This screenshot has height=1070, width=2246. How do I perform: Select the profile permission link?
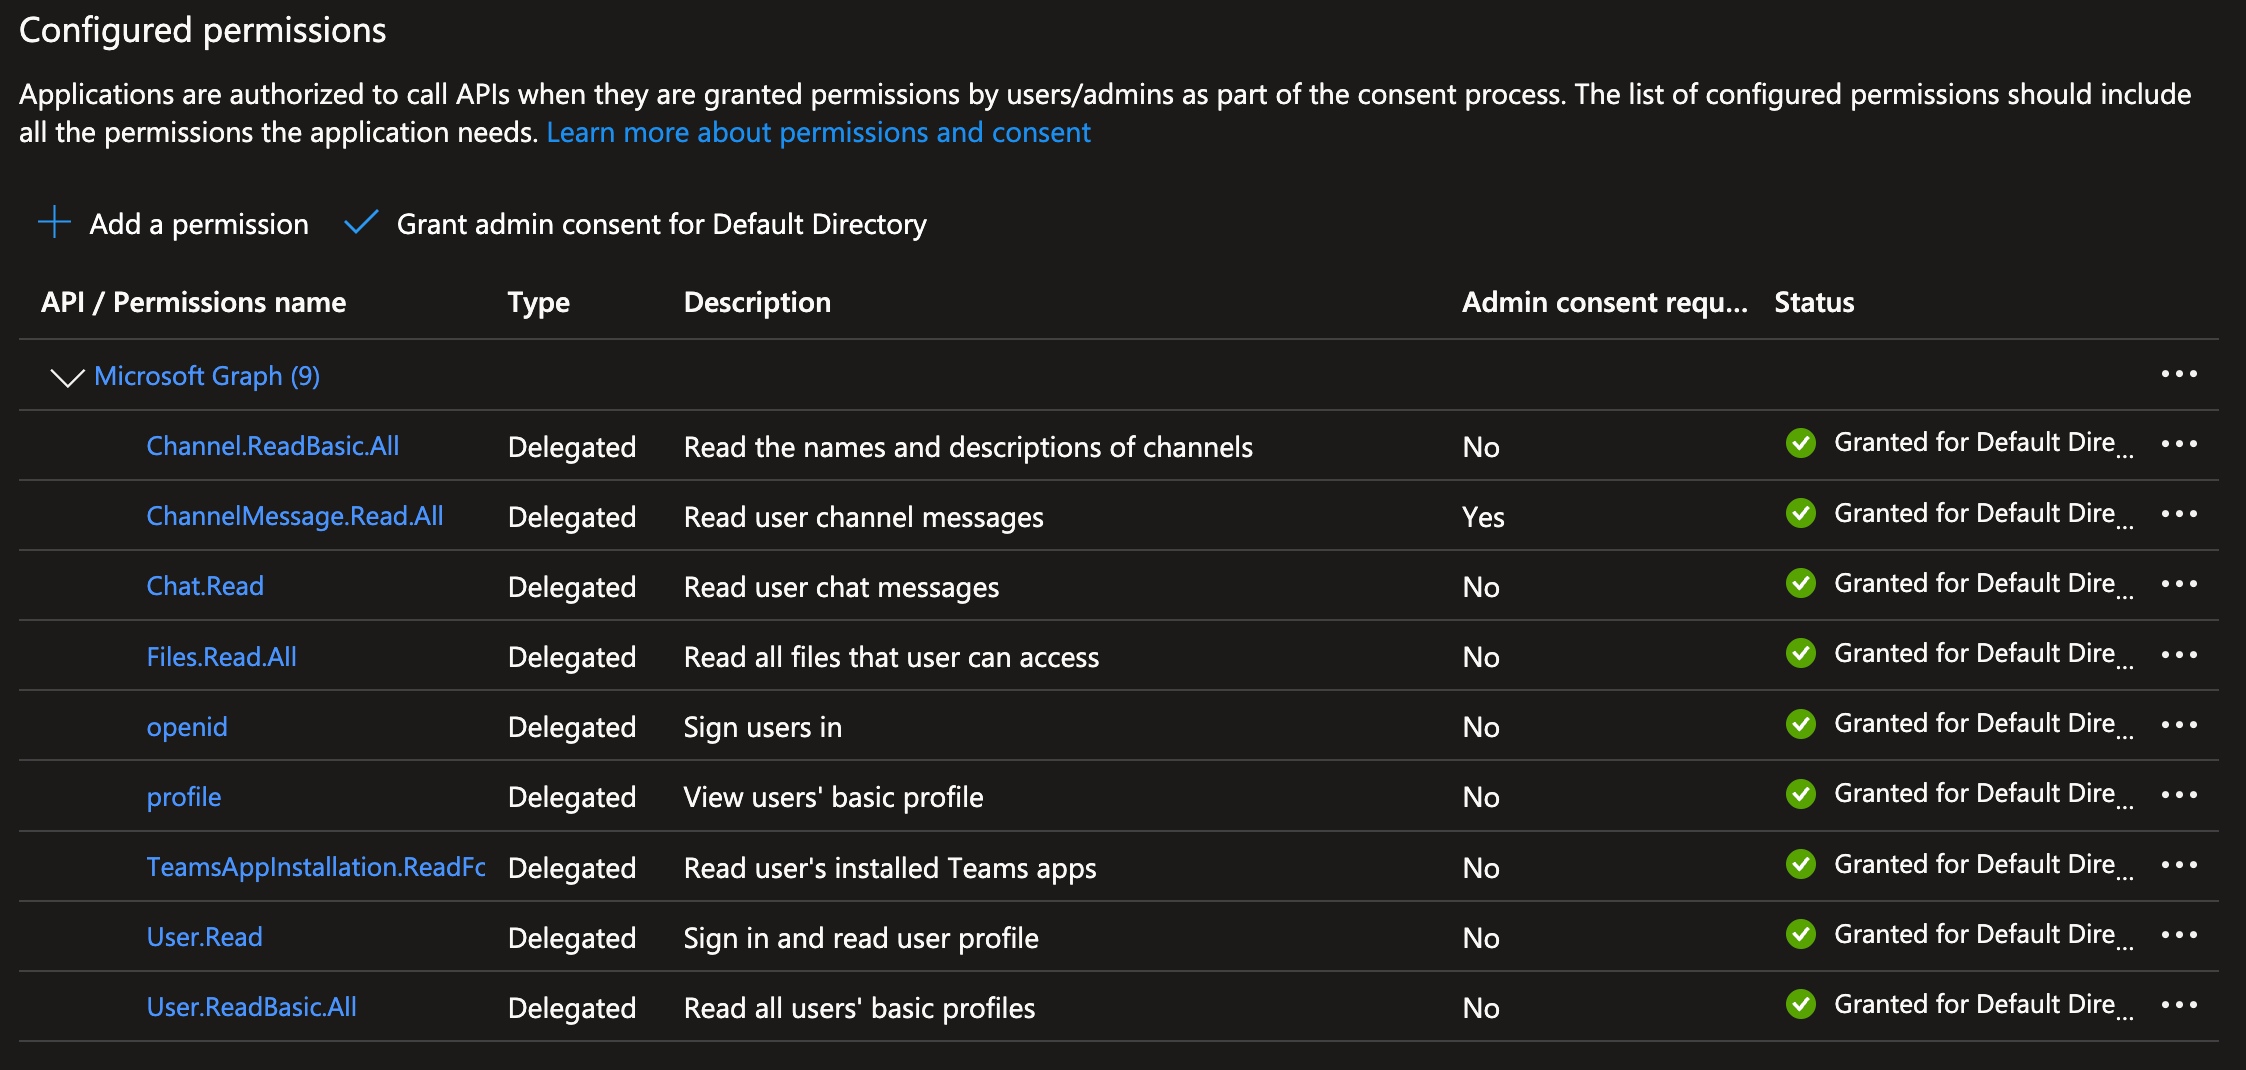184,797
